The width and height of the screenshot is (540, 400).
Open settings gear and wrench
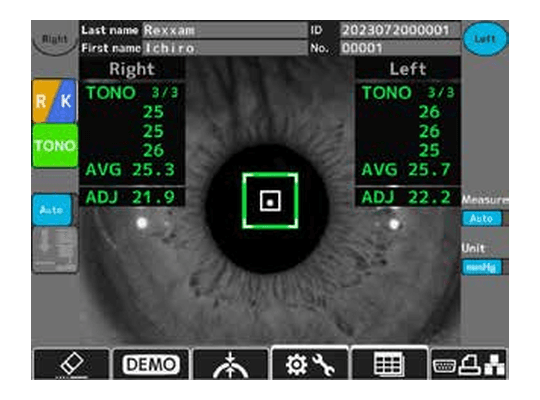tap(310, 364)
